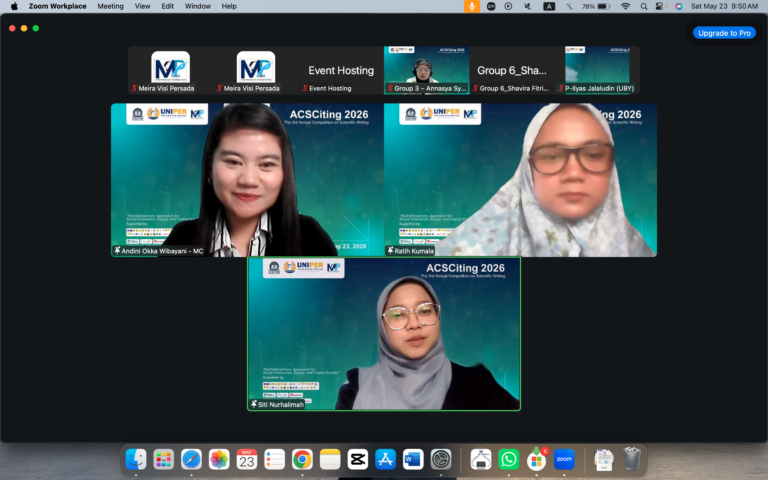The width and height of the screenshot is (768, 480).
Task: Open Control Center icon in menu bar
Action: click(660, 6)
